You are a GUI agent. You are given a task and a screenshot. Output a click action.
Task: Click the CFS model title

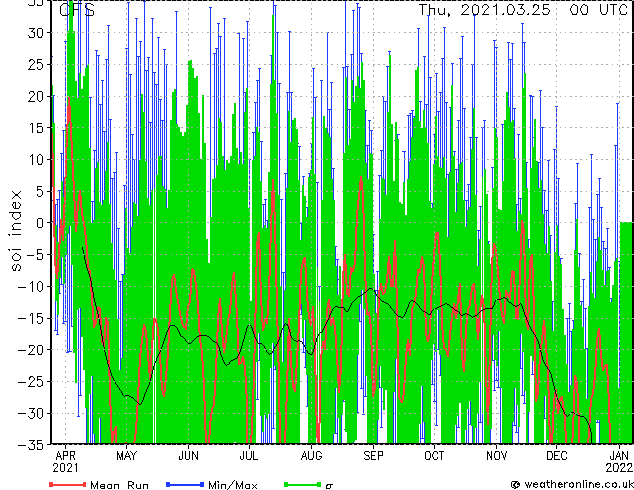pos(77,10)
